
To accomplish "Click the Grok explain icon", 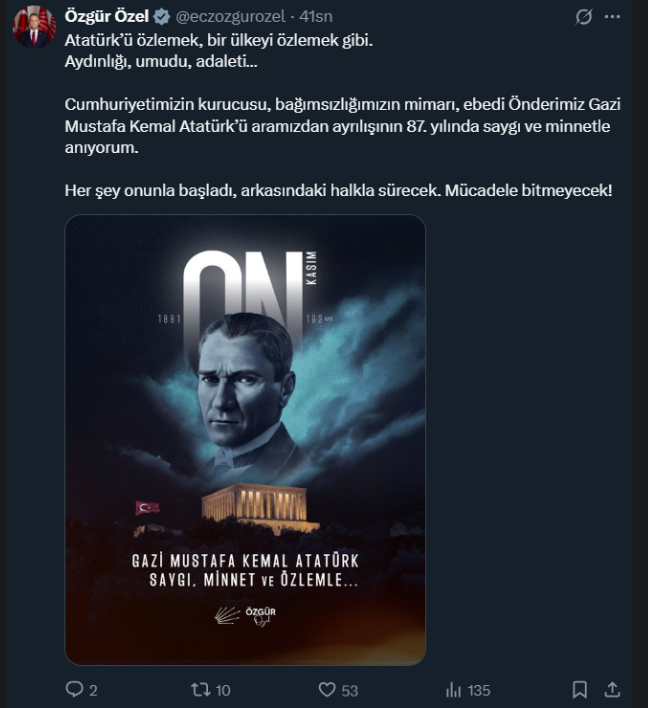I will (x=583, y=17).
